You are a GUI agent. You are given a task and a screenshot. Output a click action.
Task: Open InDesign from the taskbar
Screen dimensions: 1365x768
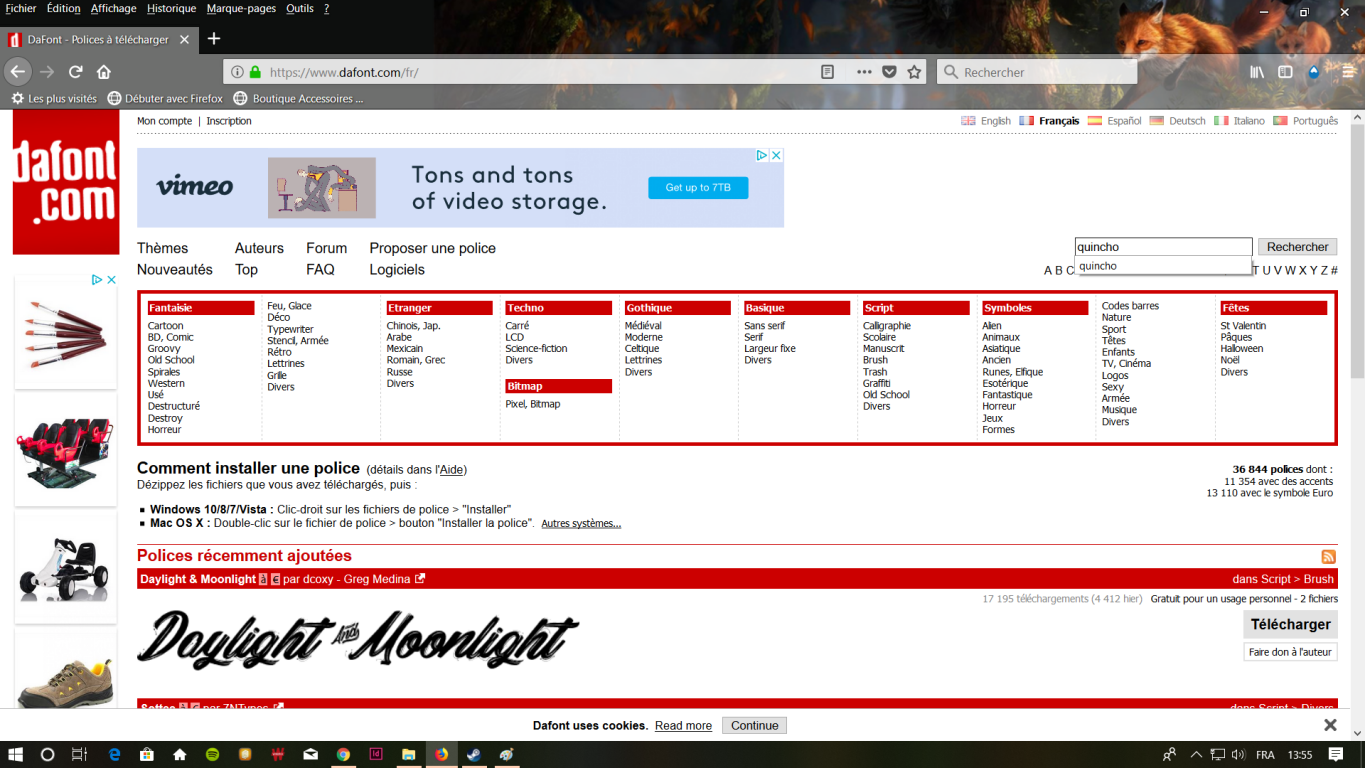(x=376, y=754)
